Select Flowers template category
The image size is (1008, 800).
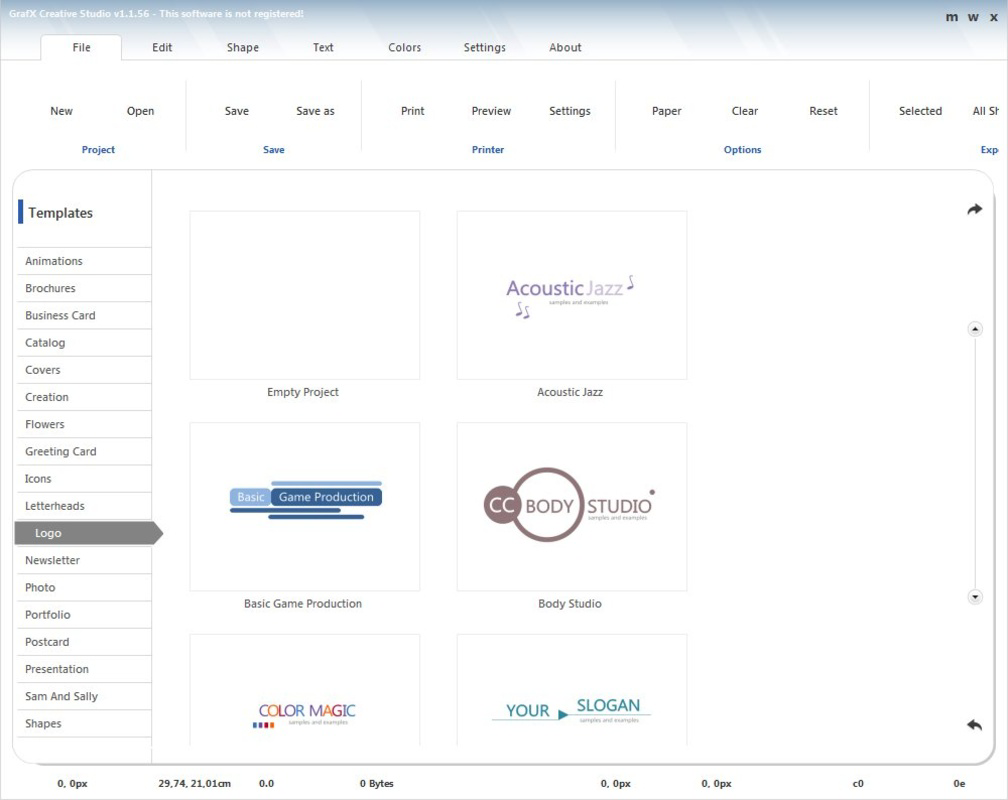(84, 424)
